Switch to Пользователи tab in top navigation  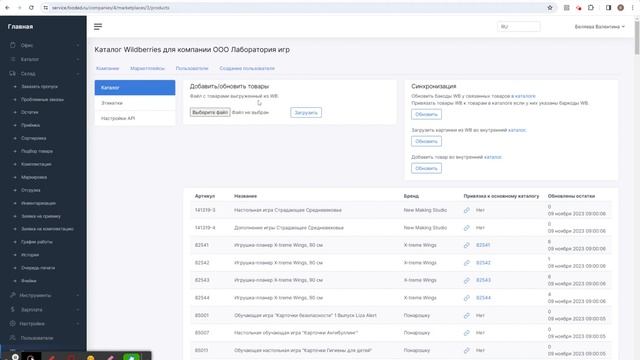[192, 68]
